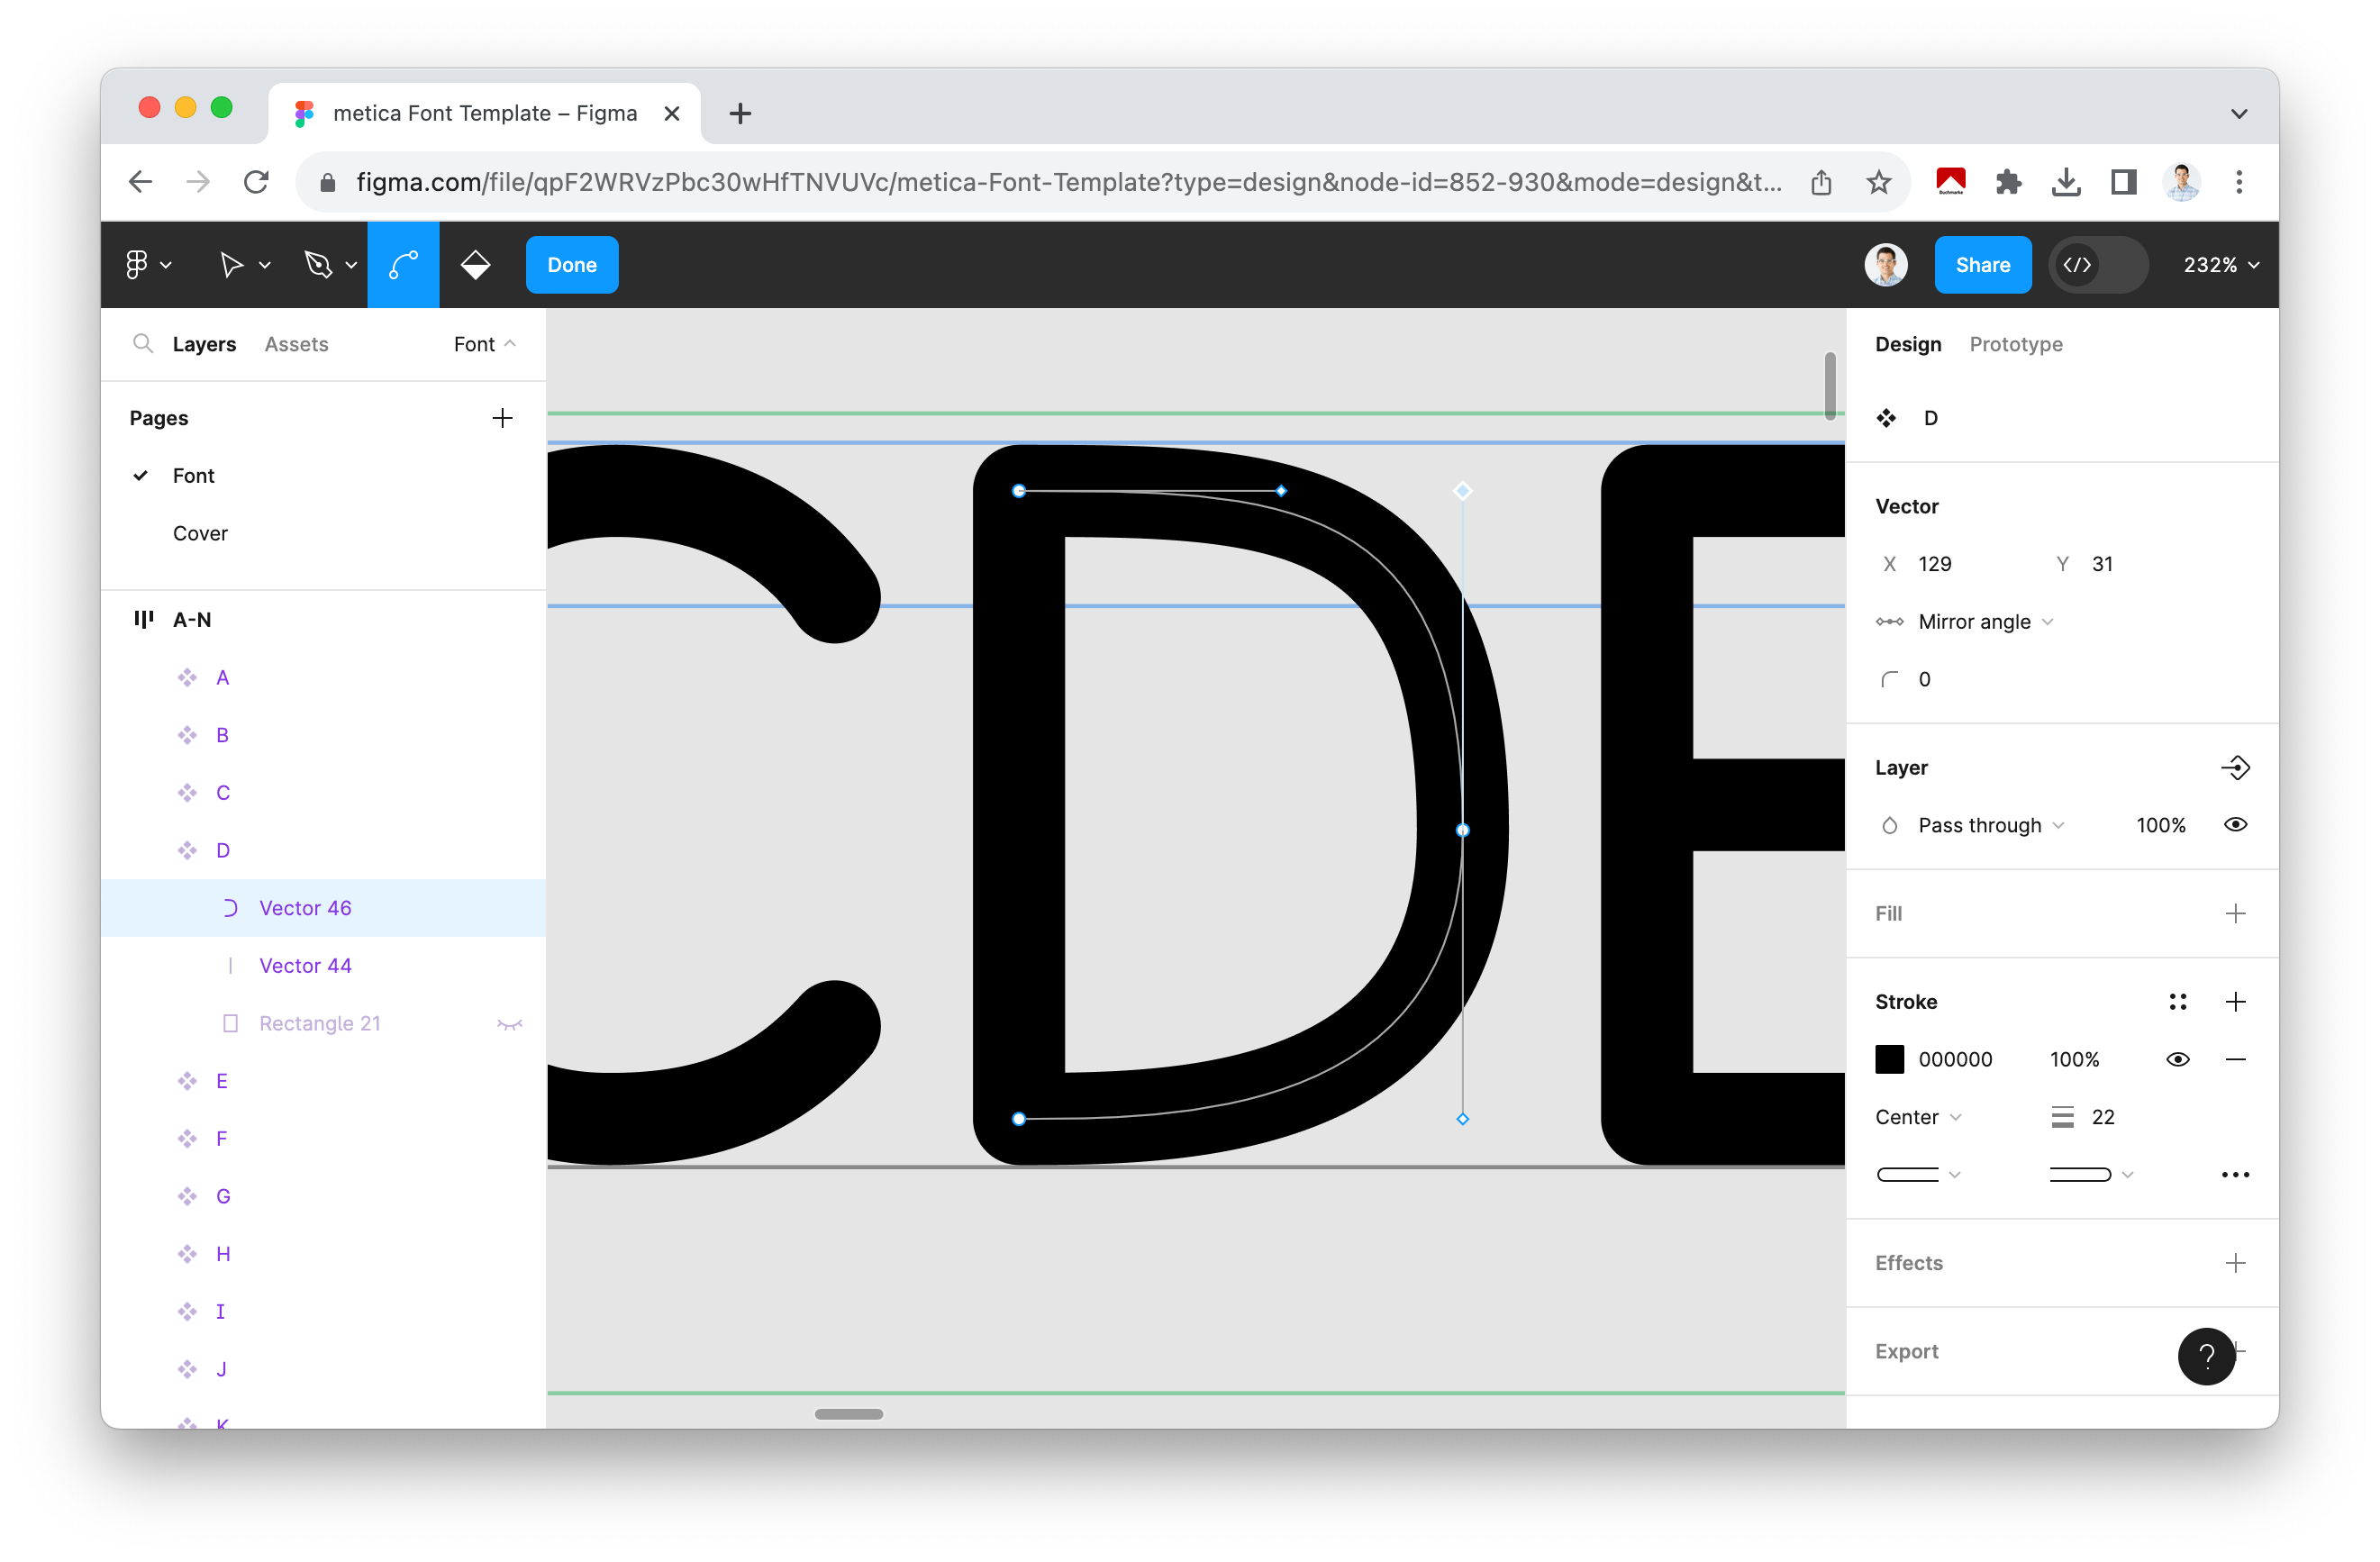Select the Pen tool
2380x1562 pixels.
click(x=320, y=264)
